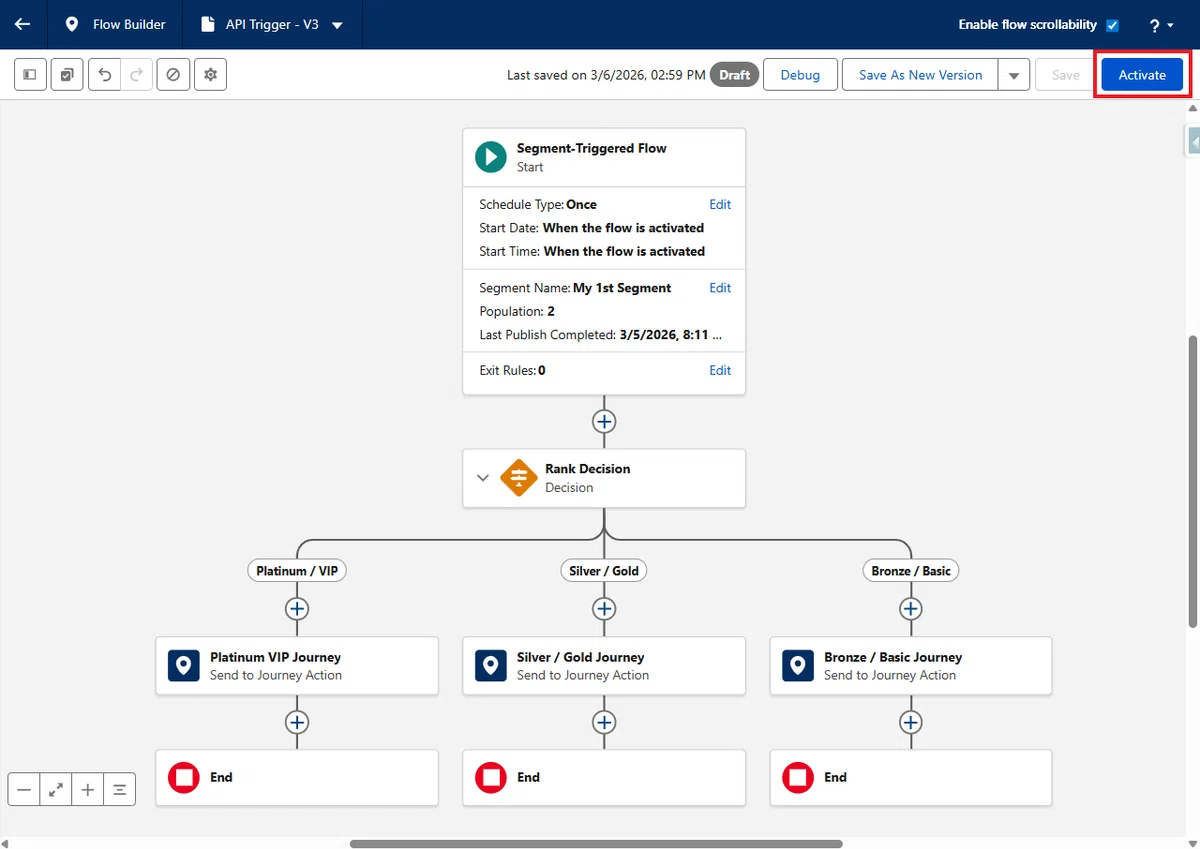Screen dimensions: 1200x849
Task: Add element under Platinum / VIP branch
Action: coord(297,609)
